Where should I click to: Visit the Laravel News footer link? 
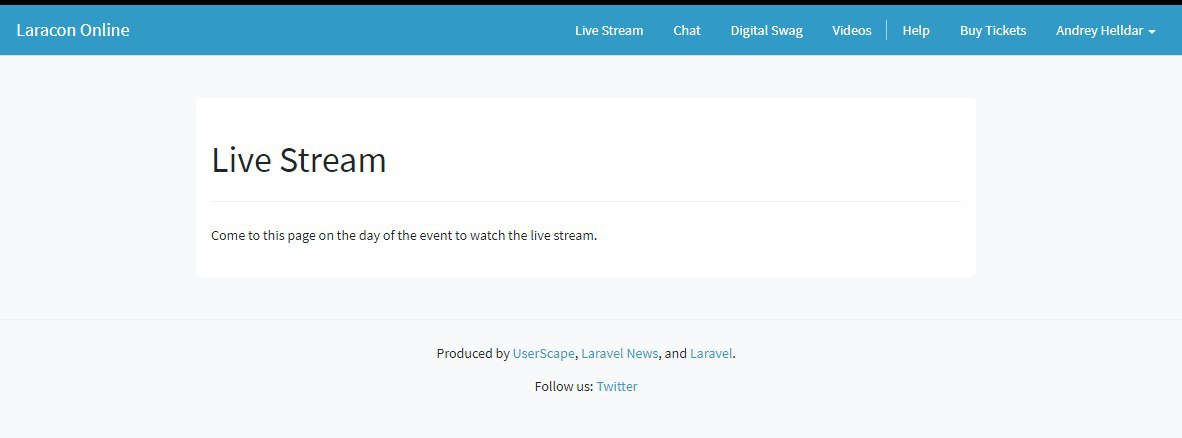pyautogui.click(x=620, y=353)
